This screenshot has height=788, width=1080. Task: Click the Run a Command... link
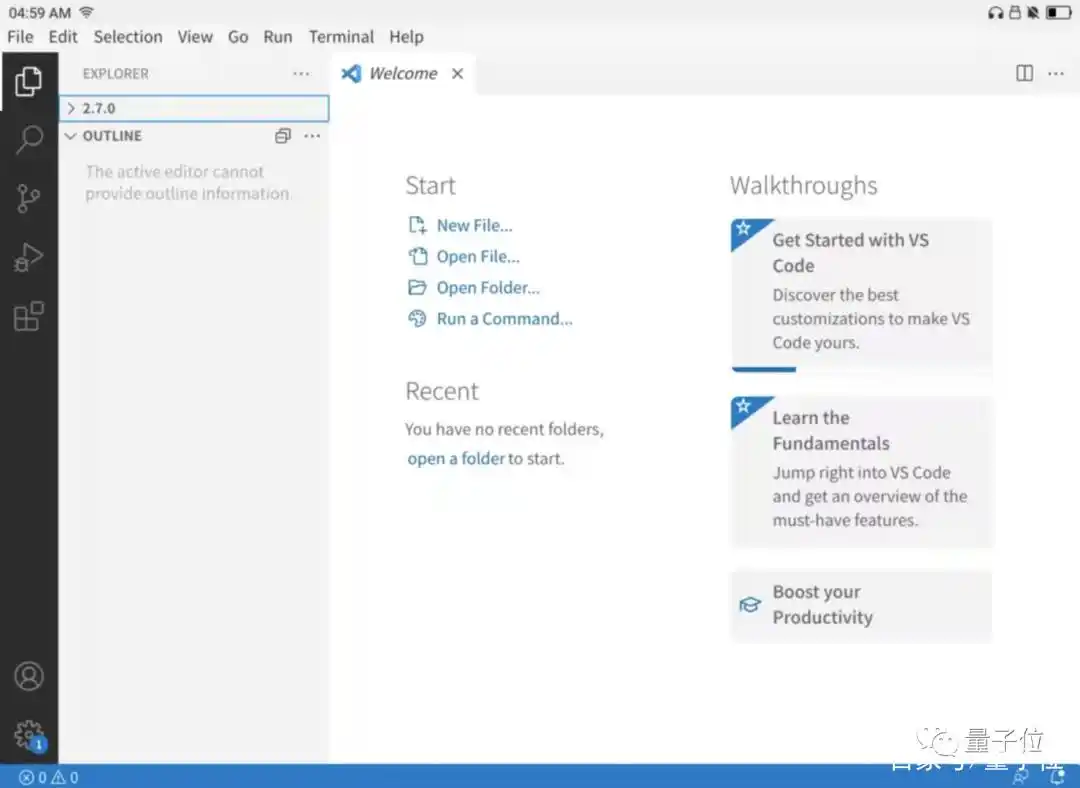(504, 318)
